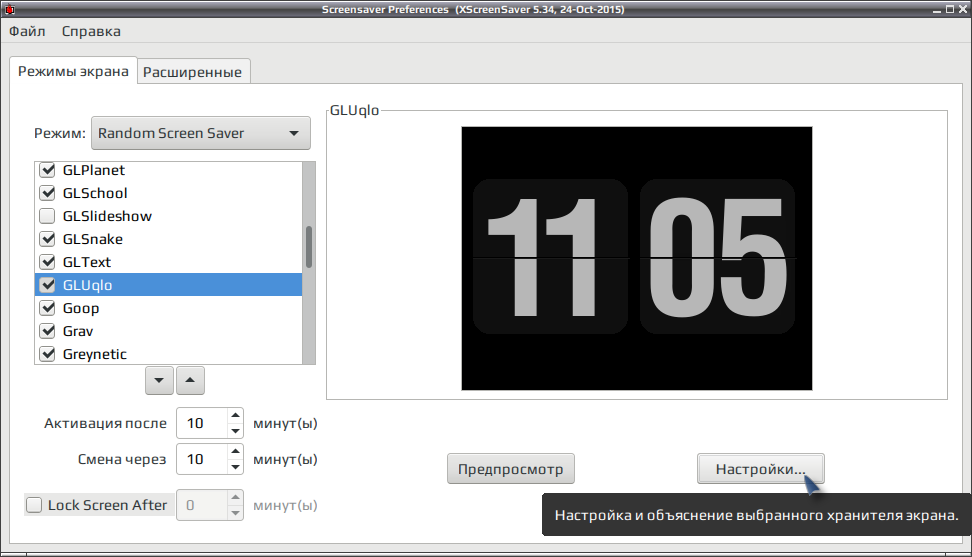Image resolution: width=972 pixels, height=557 pixels.
Task: Select the GLSchool list entry
Action: coord(168,193)
